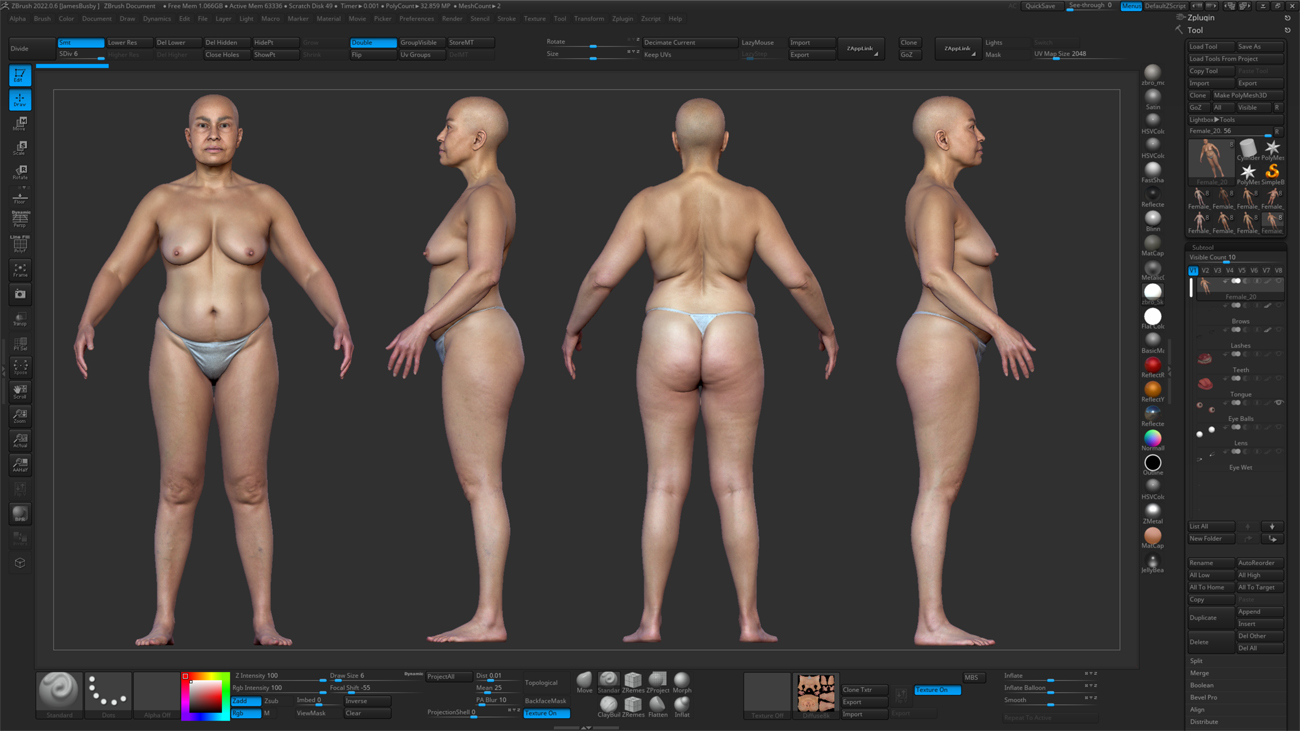Pick the Cylinder3D tool thumbnail
This screenshot has width=1300, height=731.
point(1248,149)
